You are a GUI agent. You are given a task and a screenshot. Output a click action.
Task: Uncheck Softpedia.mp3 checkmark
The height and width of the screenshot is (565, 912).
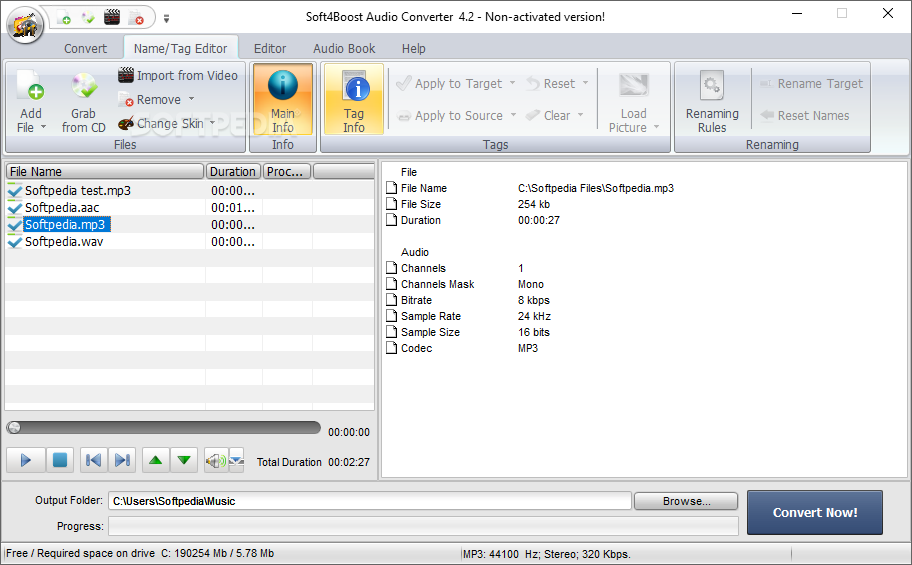click(15, 225)
